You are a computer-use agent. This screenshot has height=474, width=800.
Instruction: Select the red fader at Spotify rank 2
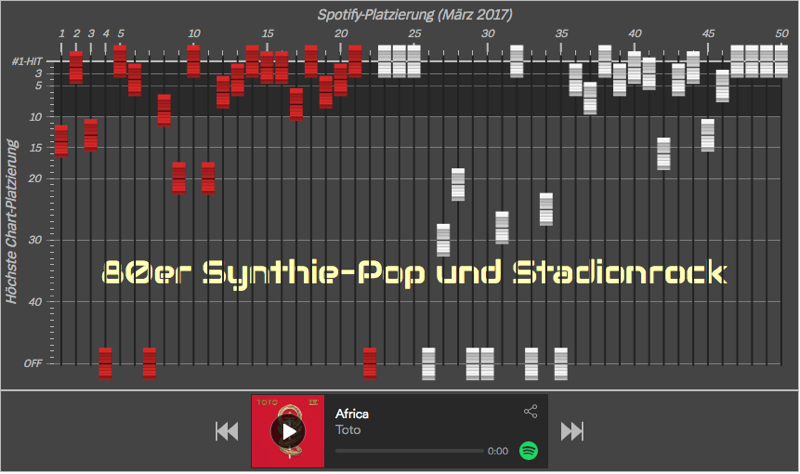tap(76, 67)
